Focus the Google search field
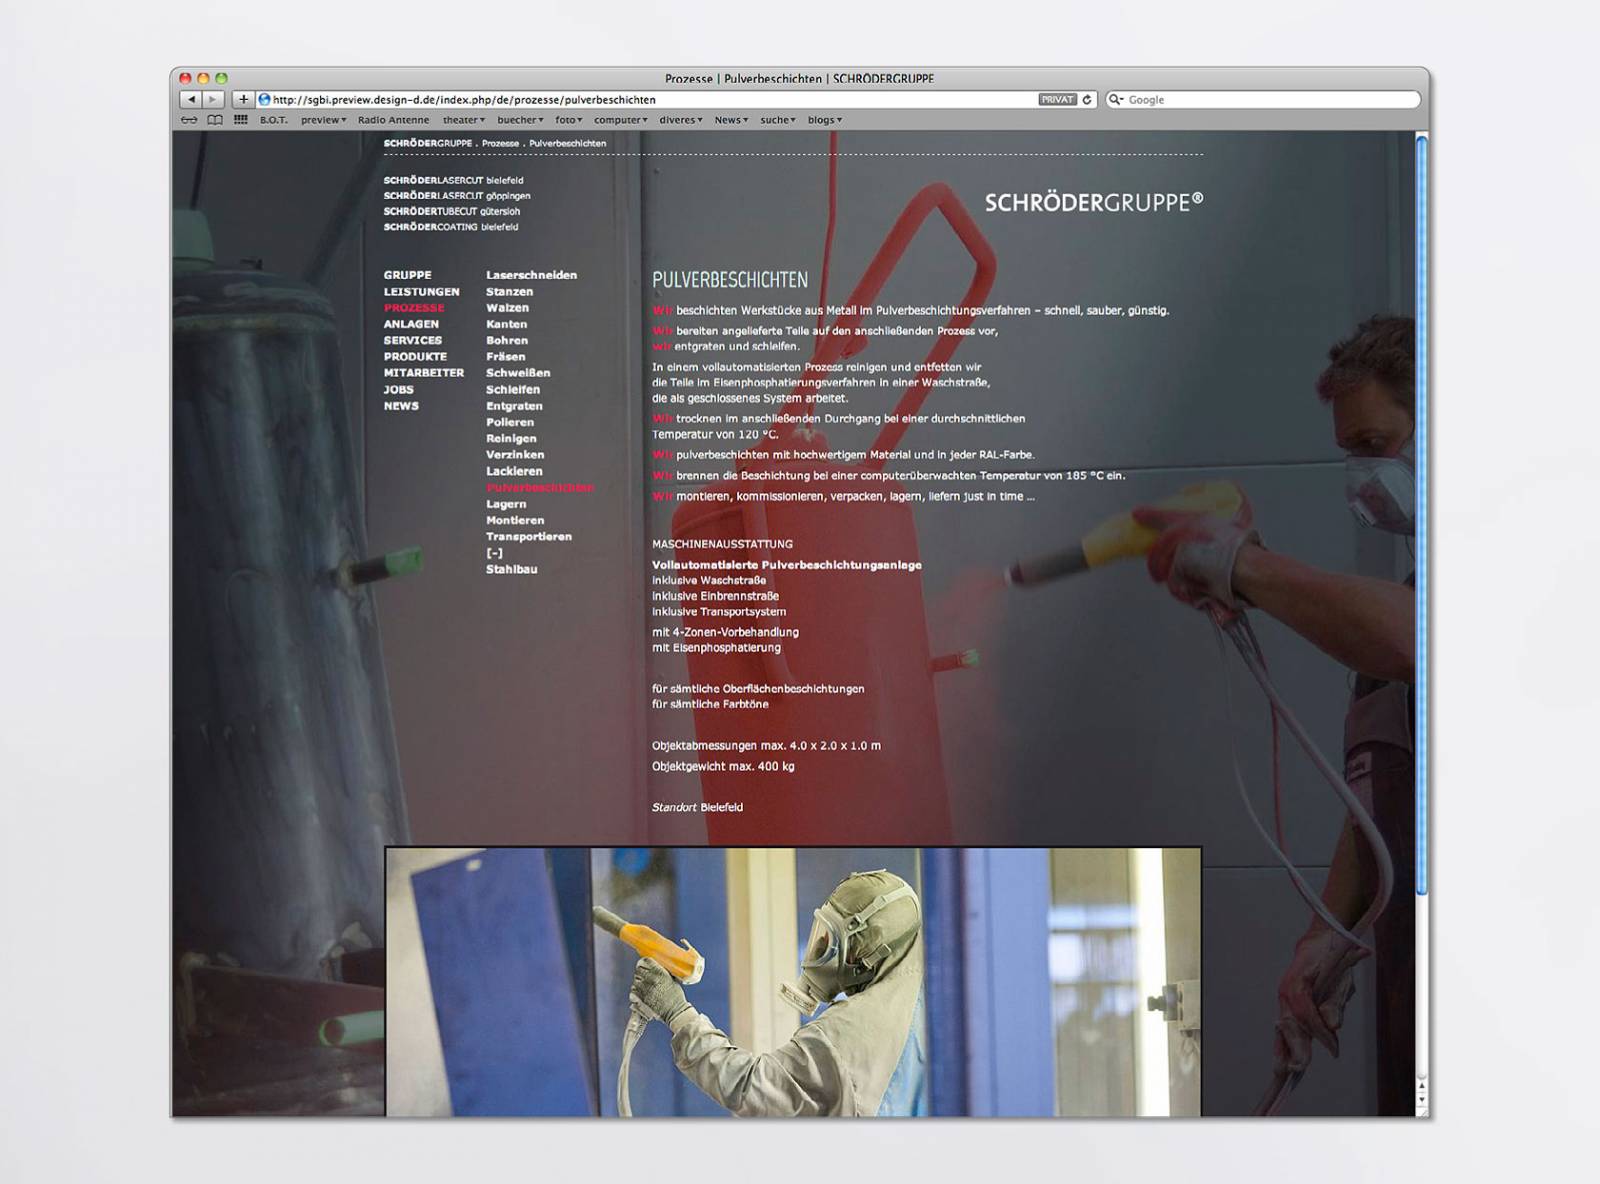This screenshot has width=1600, height=1184. pyautogui.click(x=1263, y=100)
